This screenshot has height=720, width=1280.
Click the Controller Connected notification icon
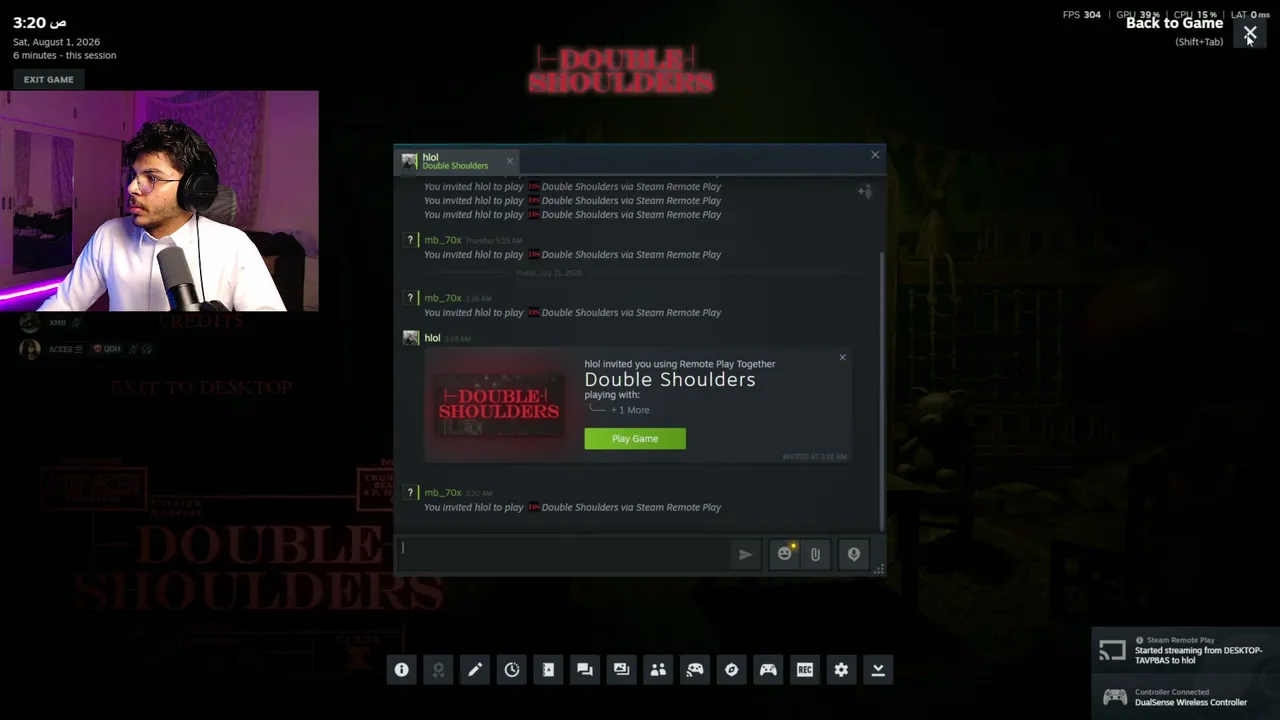point(1114,697)
